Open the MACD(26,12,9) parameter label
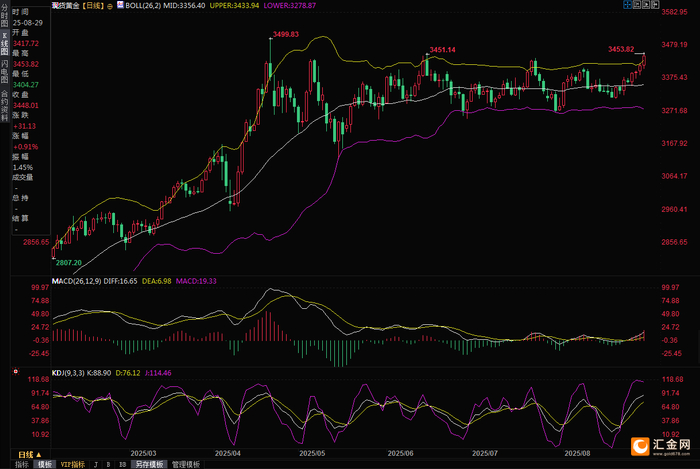 (x=76, y=281)
